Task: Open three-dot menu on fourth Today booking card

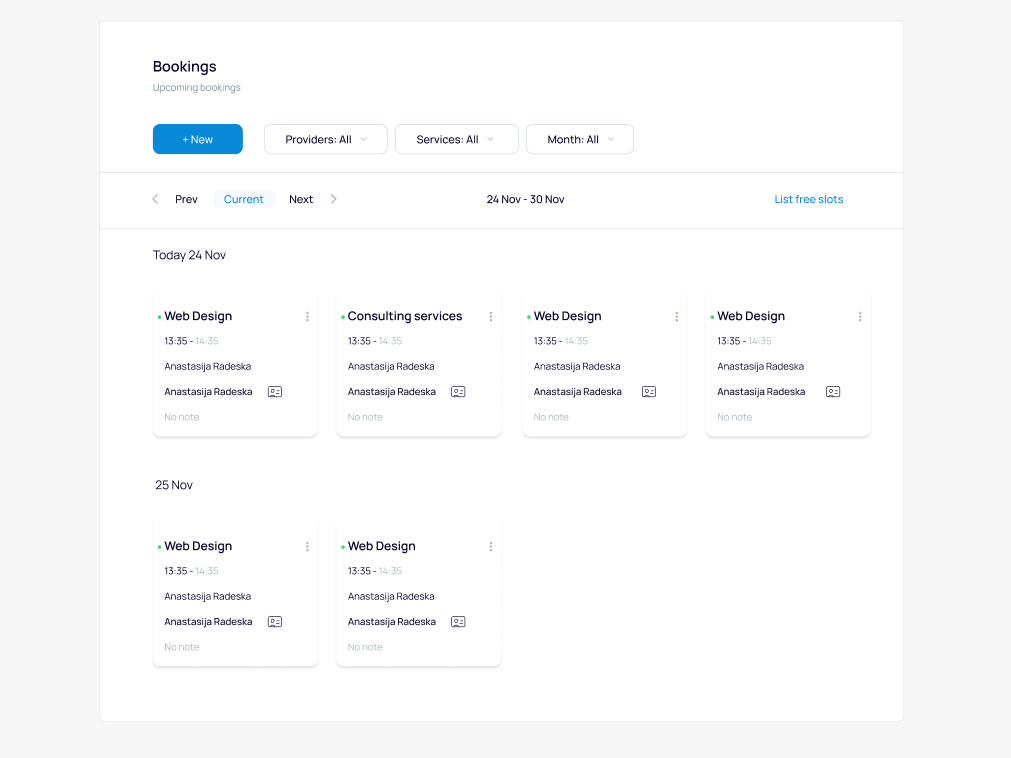Action: click(x=860, y=317)
